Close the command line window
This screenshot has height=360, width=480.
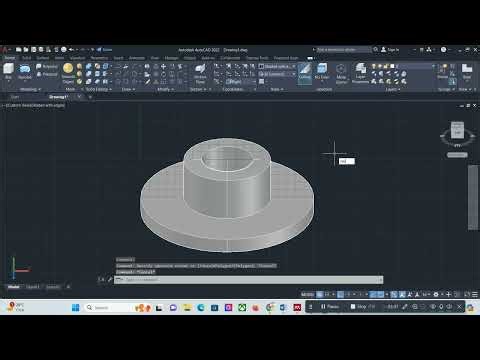[x=101, y=279]
